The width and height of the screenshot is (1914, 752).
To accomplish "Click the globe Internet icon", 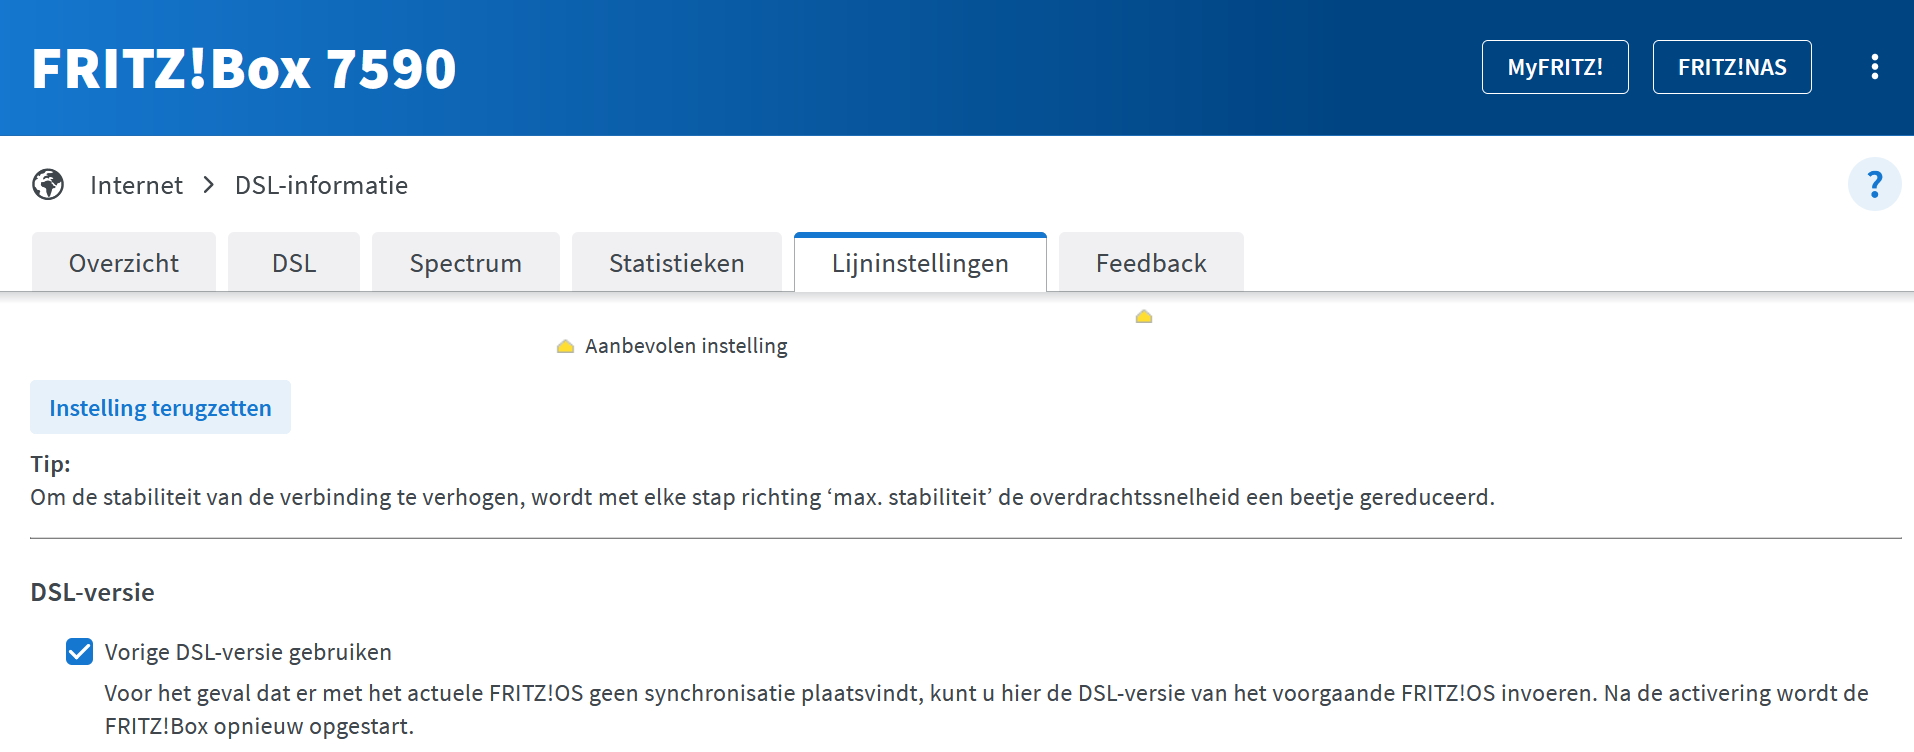I will [x=48, y=185].
